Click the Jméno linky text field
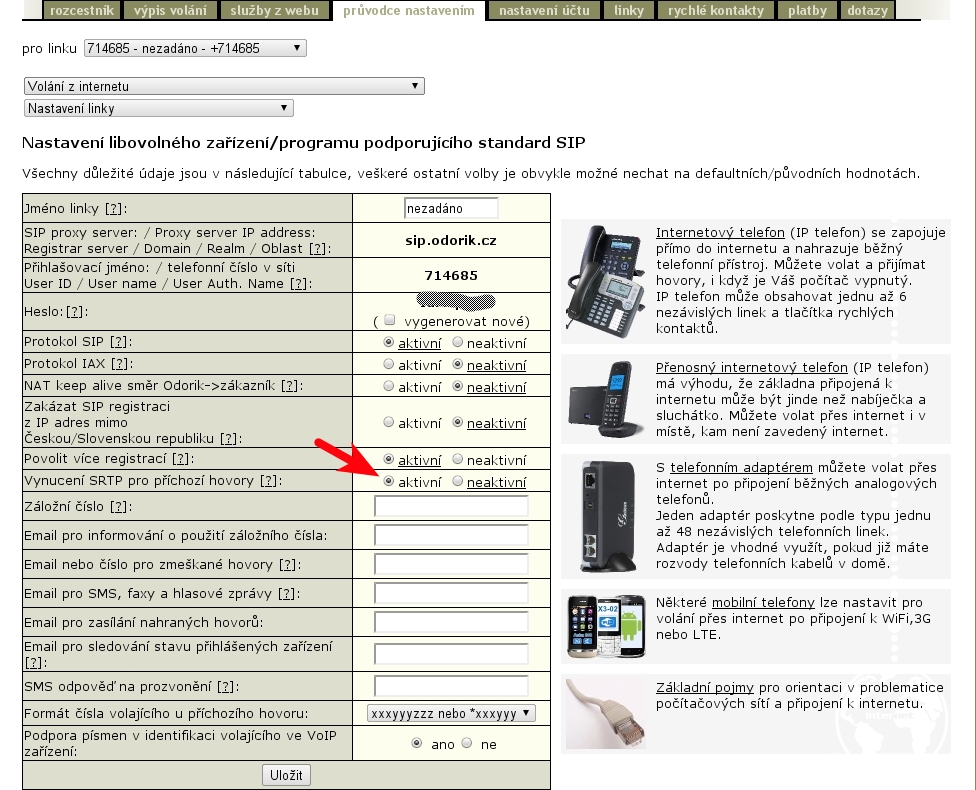The image size is (976, 790). point(451,209)
